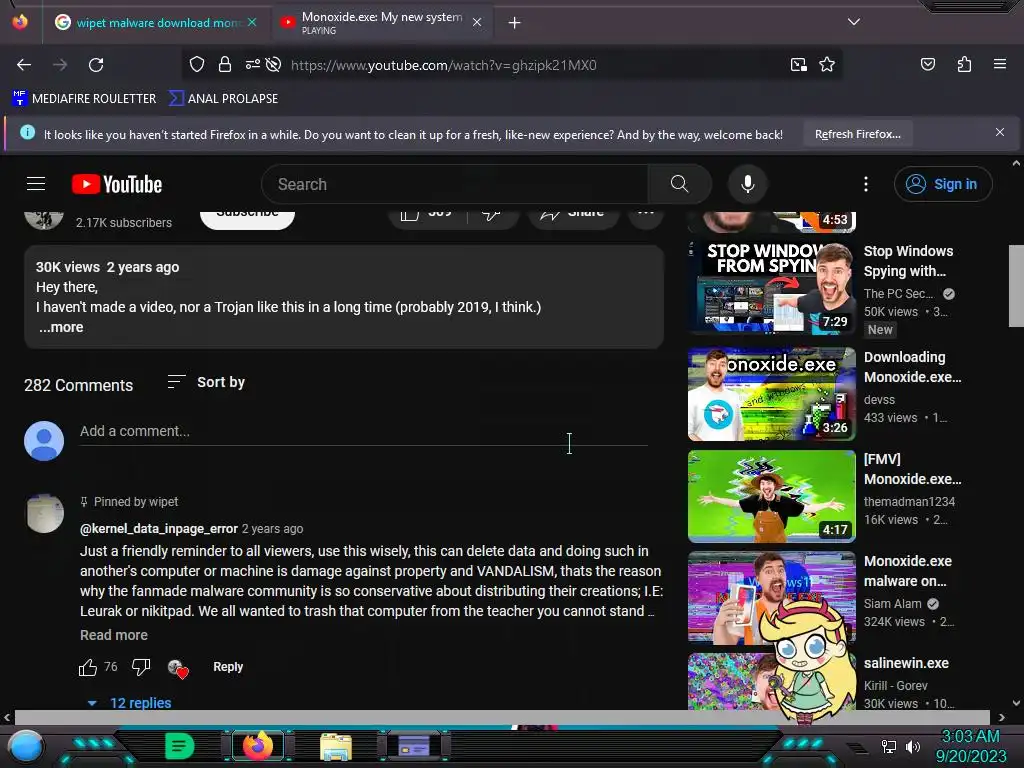The image size is (1024, 768).
Task: Click the clock showing 3:03 AM
Action: click(x=970, y=736)
